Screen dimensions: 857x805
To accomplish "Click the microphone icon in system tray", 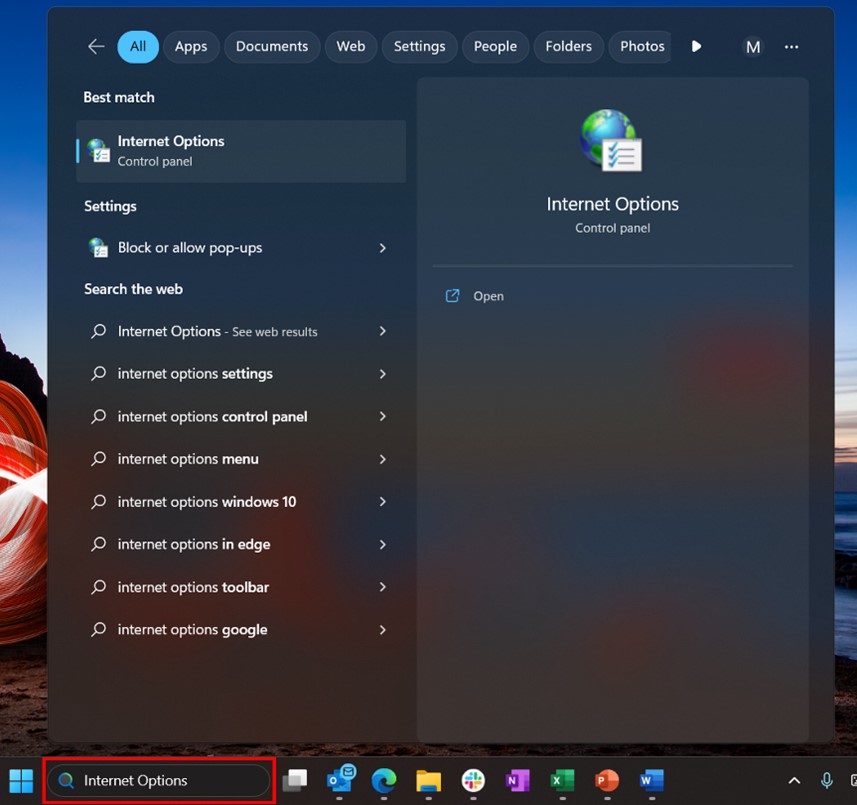I will coord(827,781).
